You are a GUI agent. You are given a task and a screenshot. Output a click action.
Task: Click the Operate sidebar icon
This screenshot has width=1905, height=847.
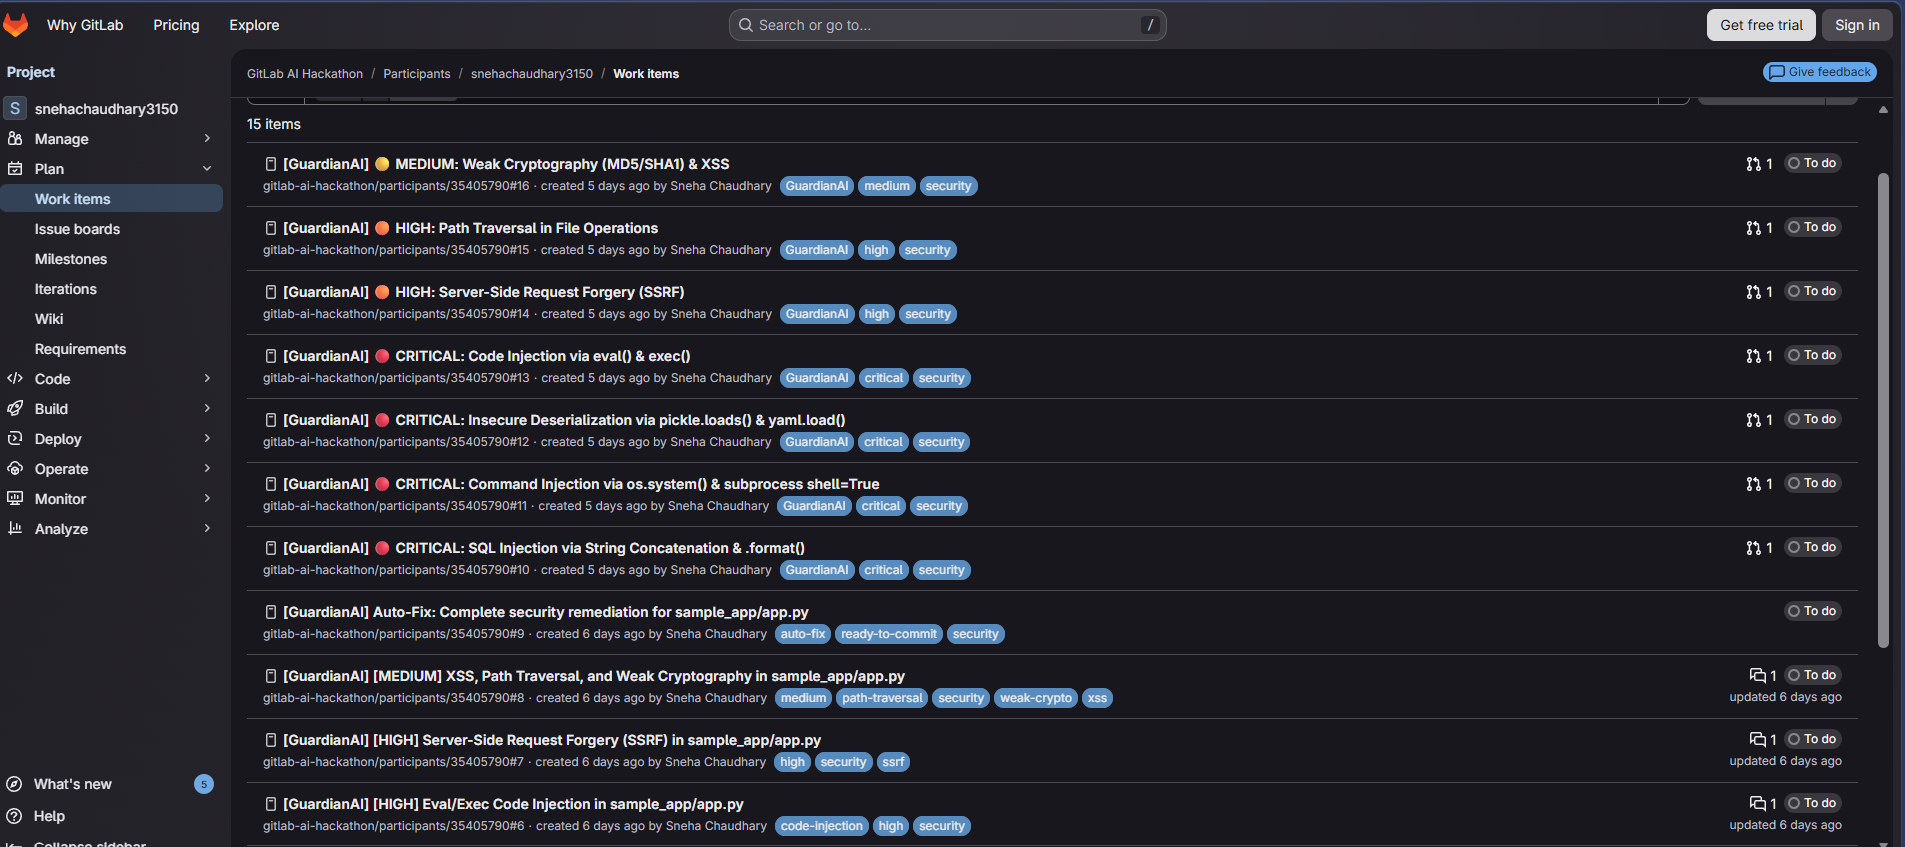coord(15,469)
